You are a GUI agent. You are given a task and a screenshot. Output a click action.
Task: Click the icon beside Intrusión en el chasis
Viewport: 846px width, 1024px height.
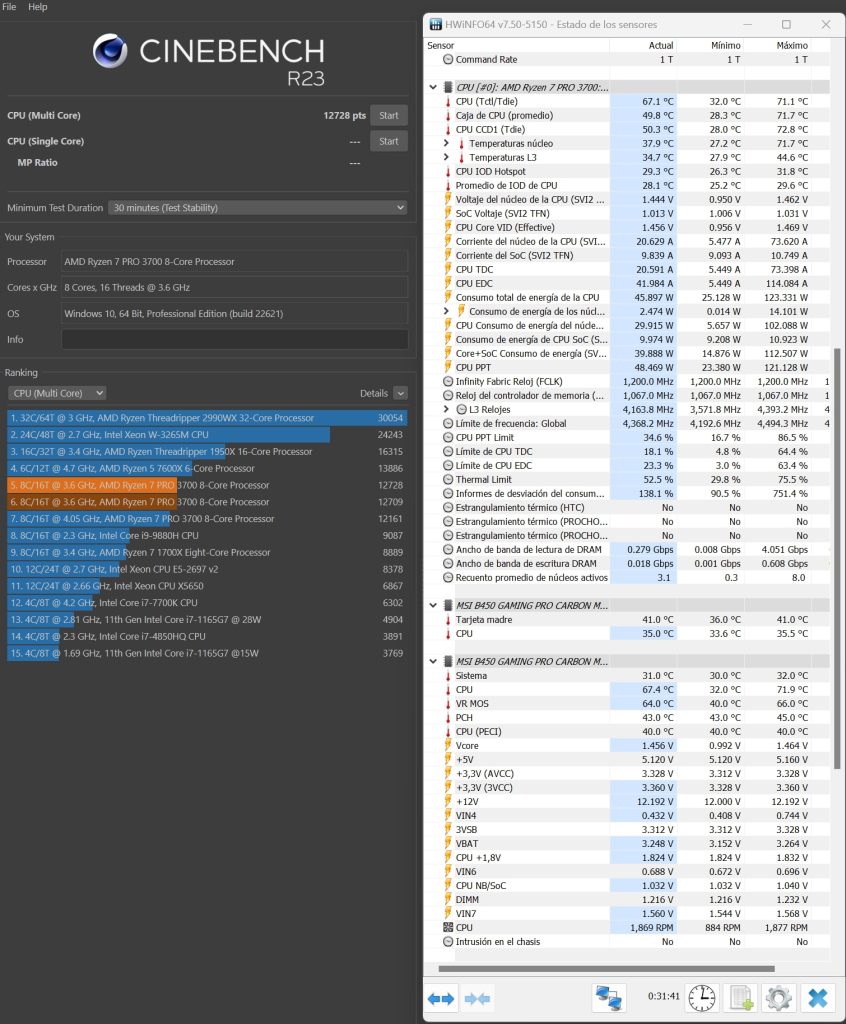pyautogui.click(x=448, y=942)
